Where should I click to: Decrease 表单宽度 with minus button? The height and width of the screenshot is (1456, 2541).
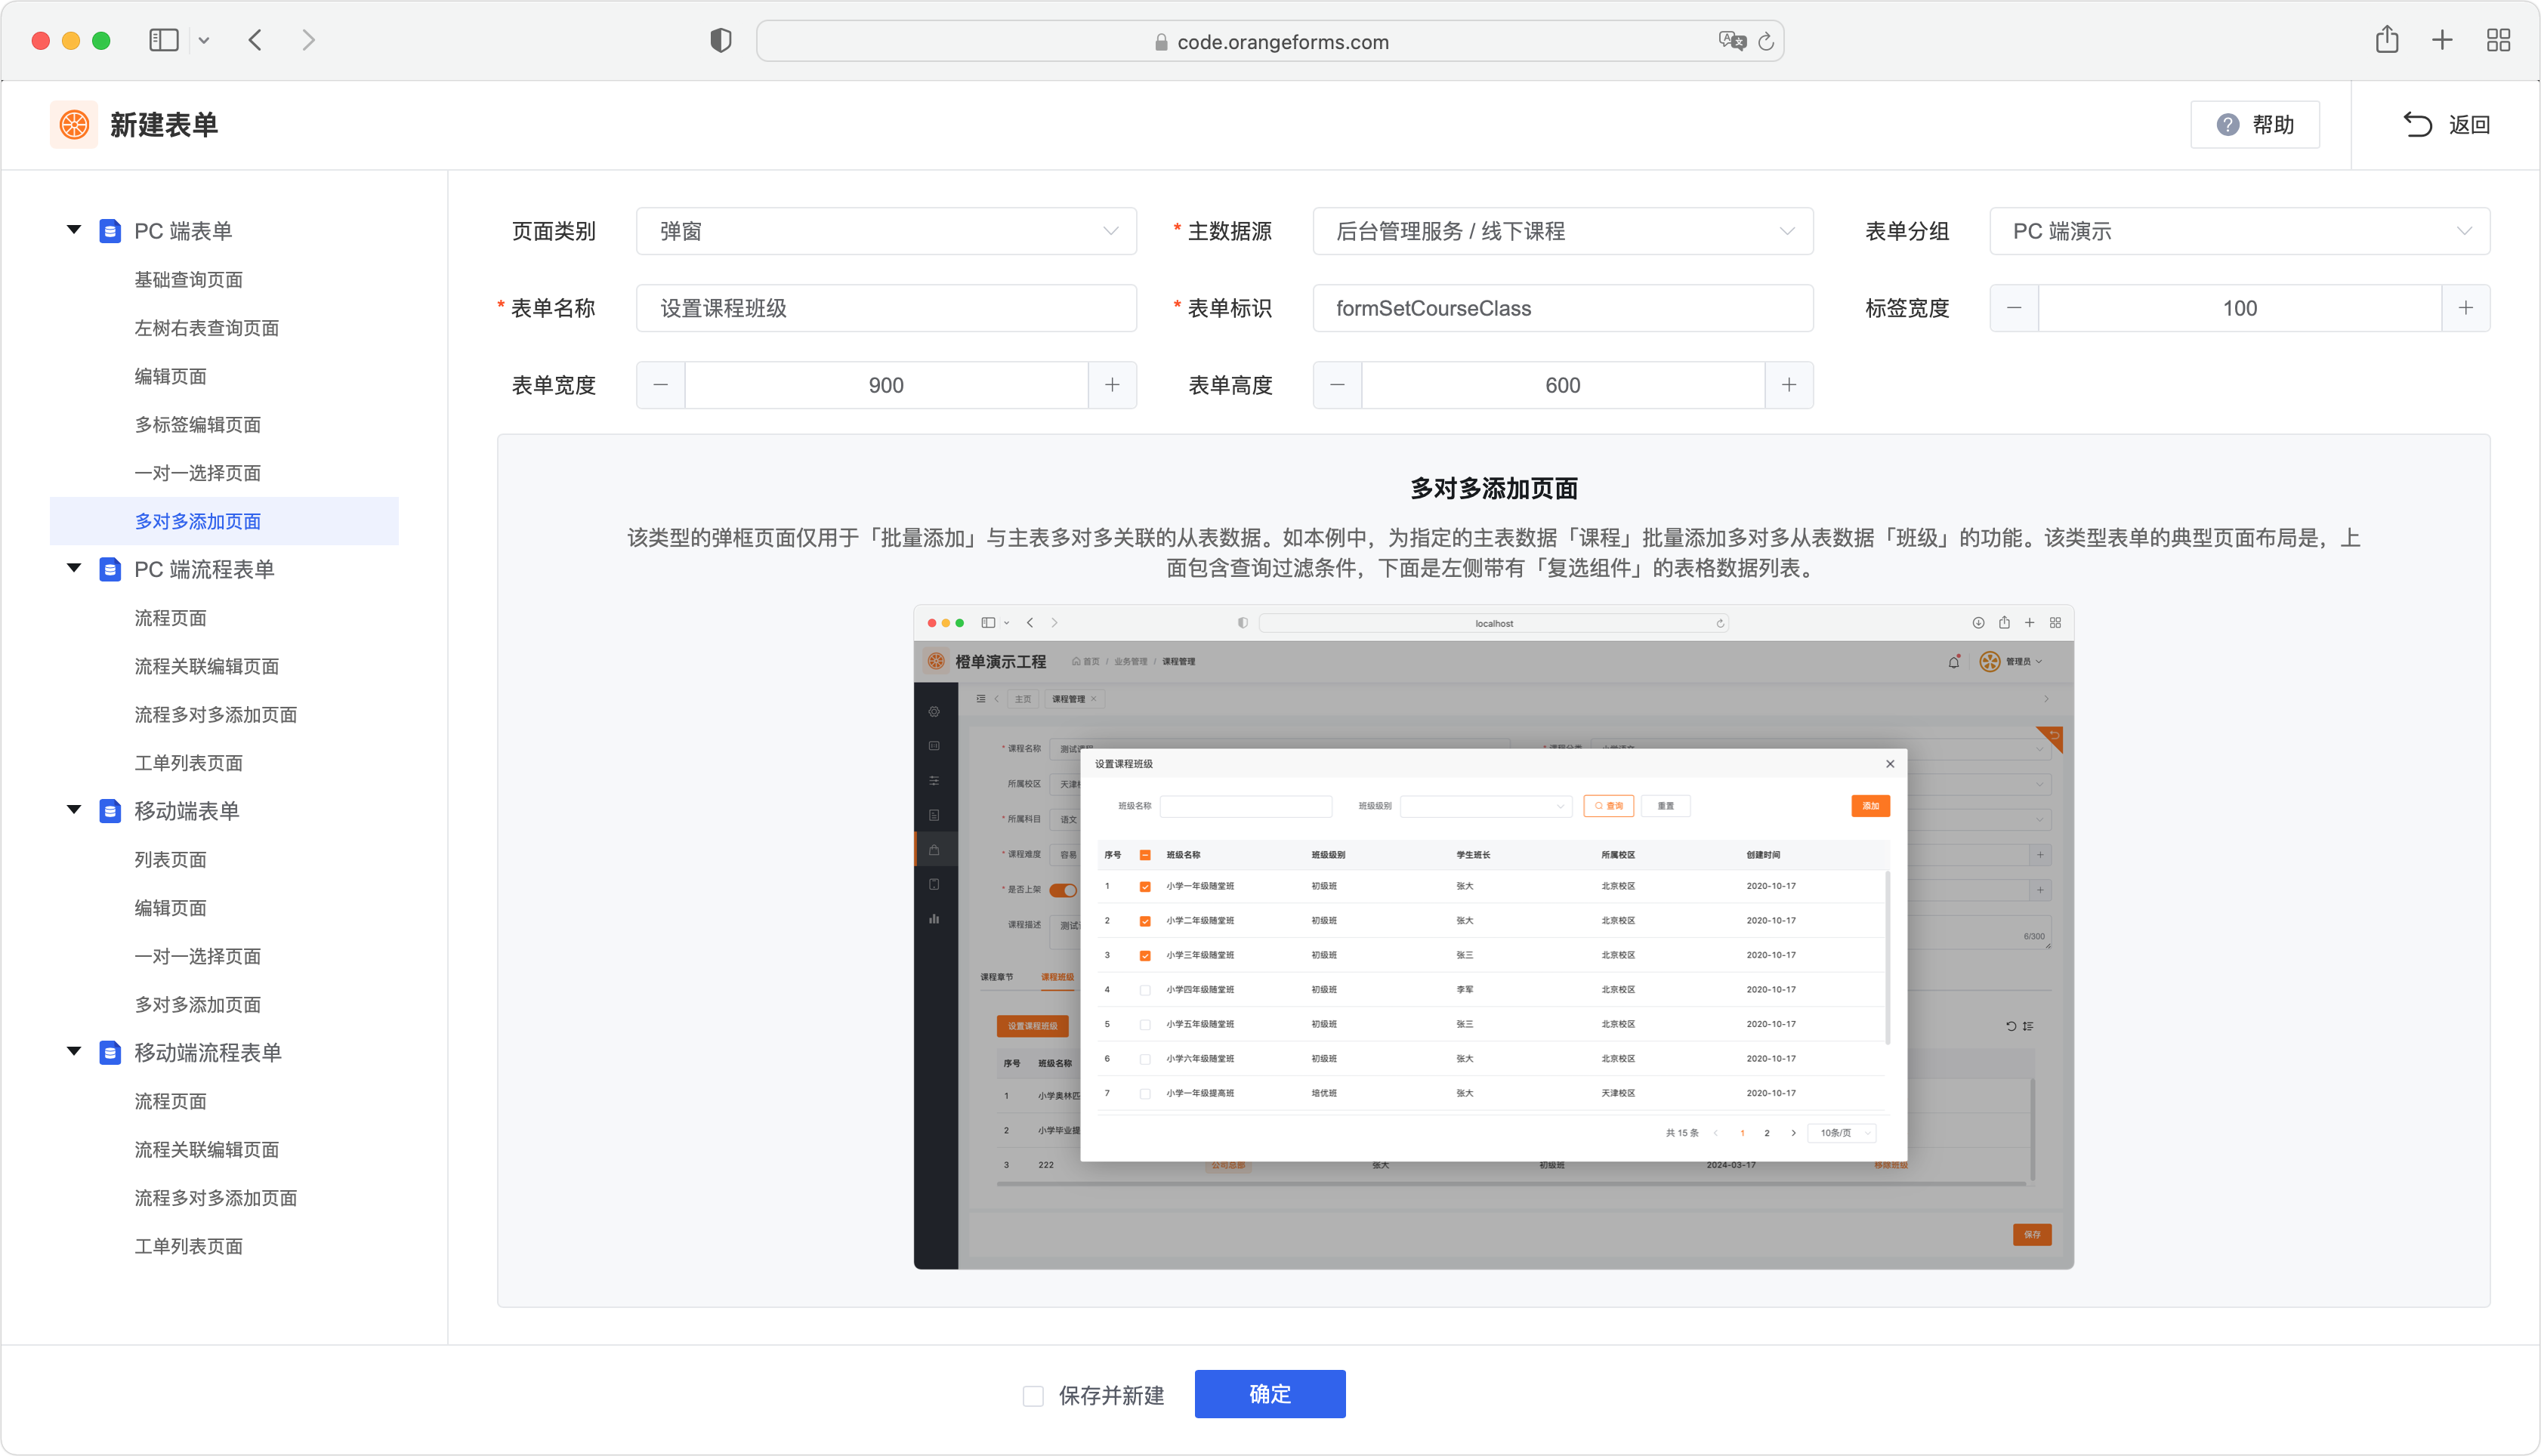coord(661,385)
